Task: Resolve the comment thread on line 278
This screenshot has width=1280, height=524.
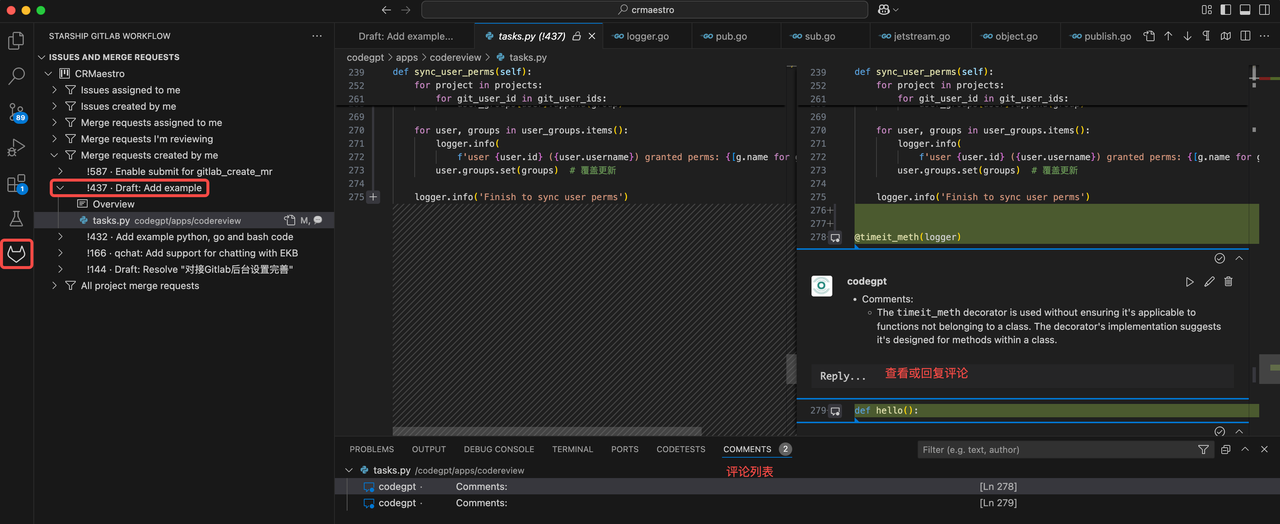Action: (x=1219, y=258)
